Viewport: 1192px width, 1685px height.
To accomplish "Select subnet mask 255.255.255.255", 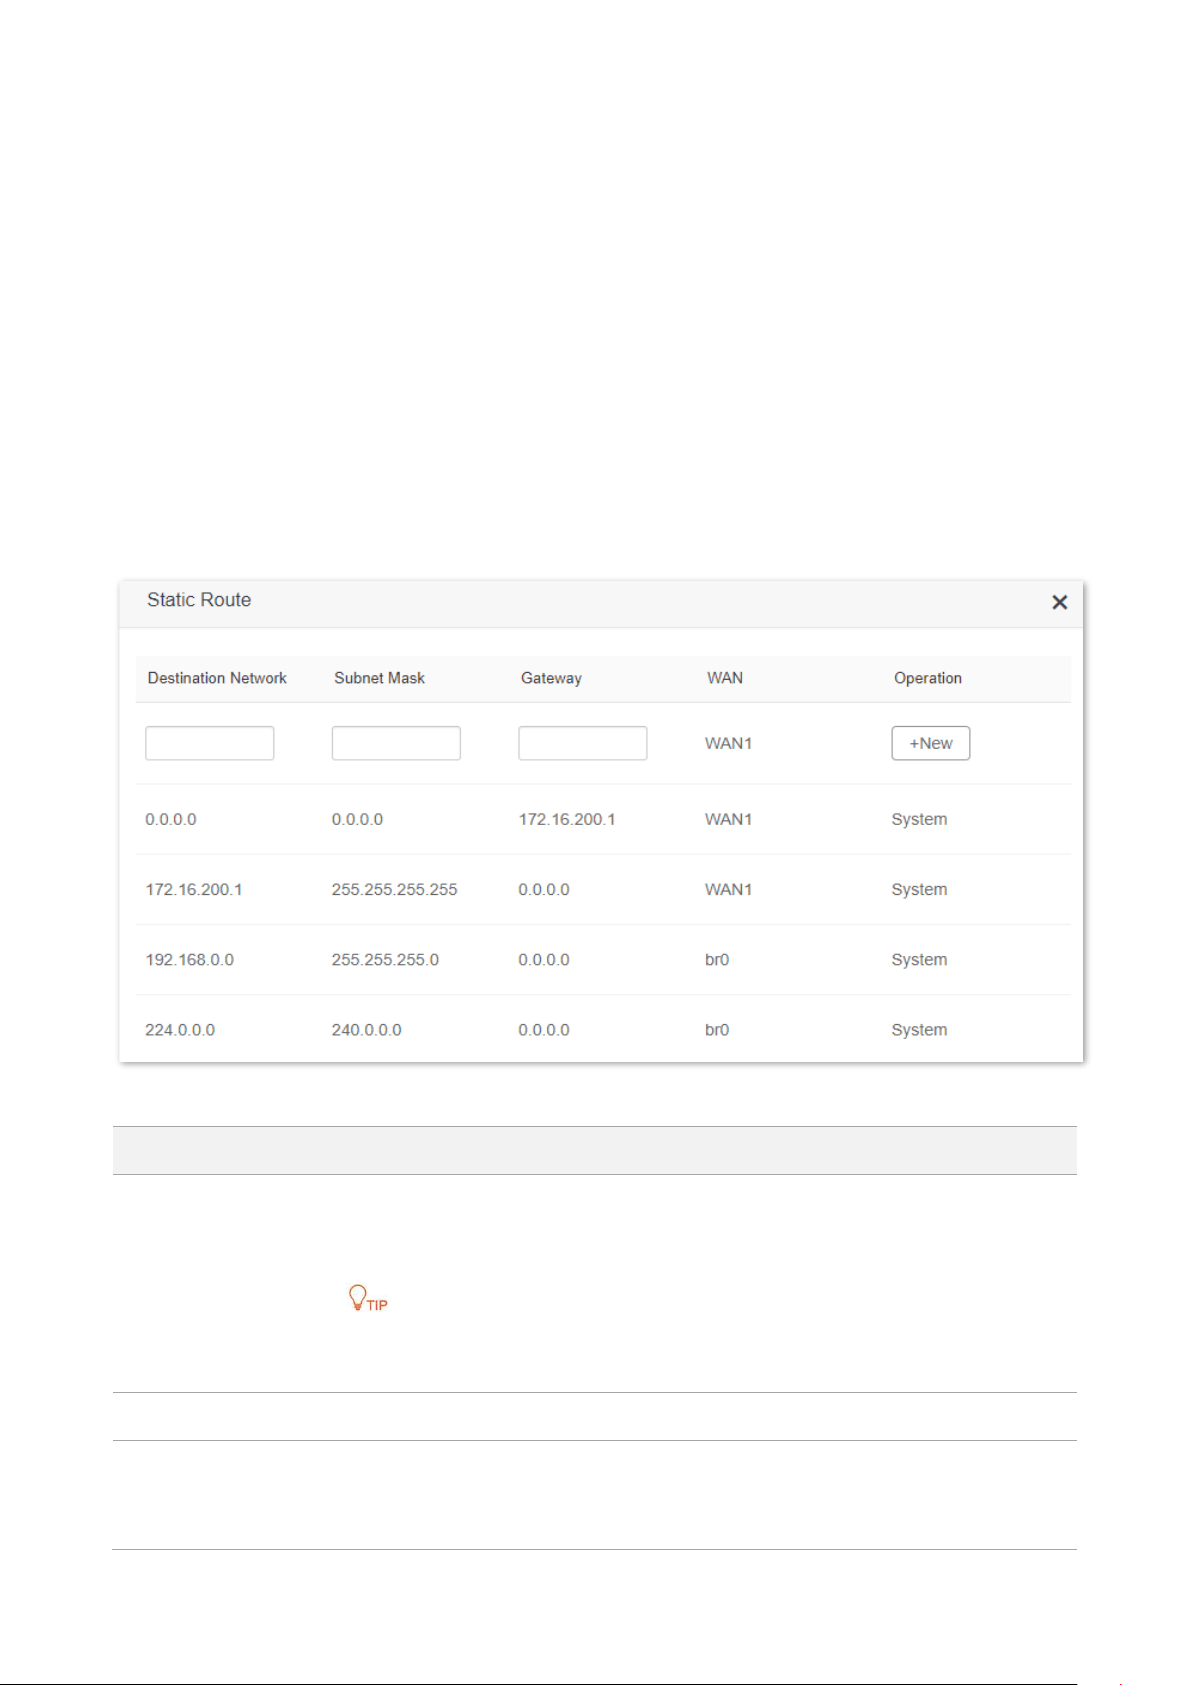I will [394, 889].
